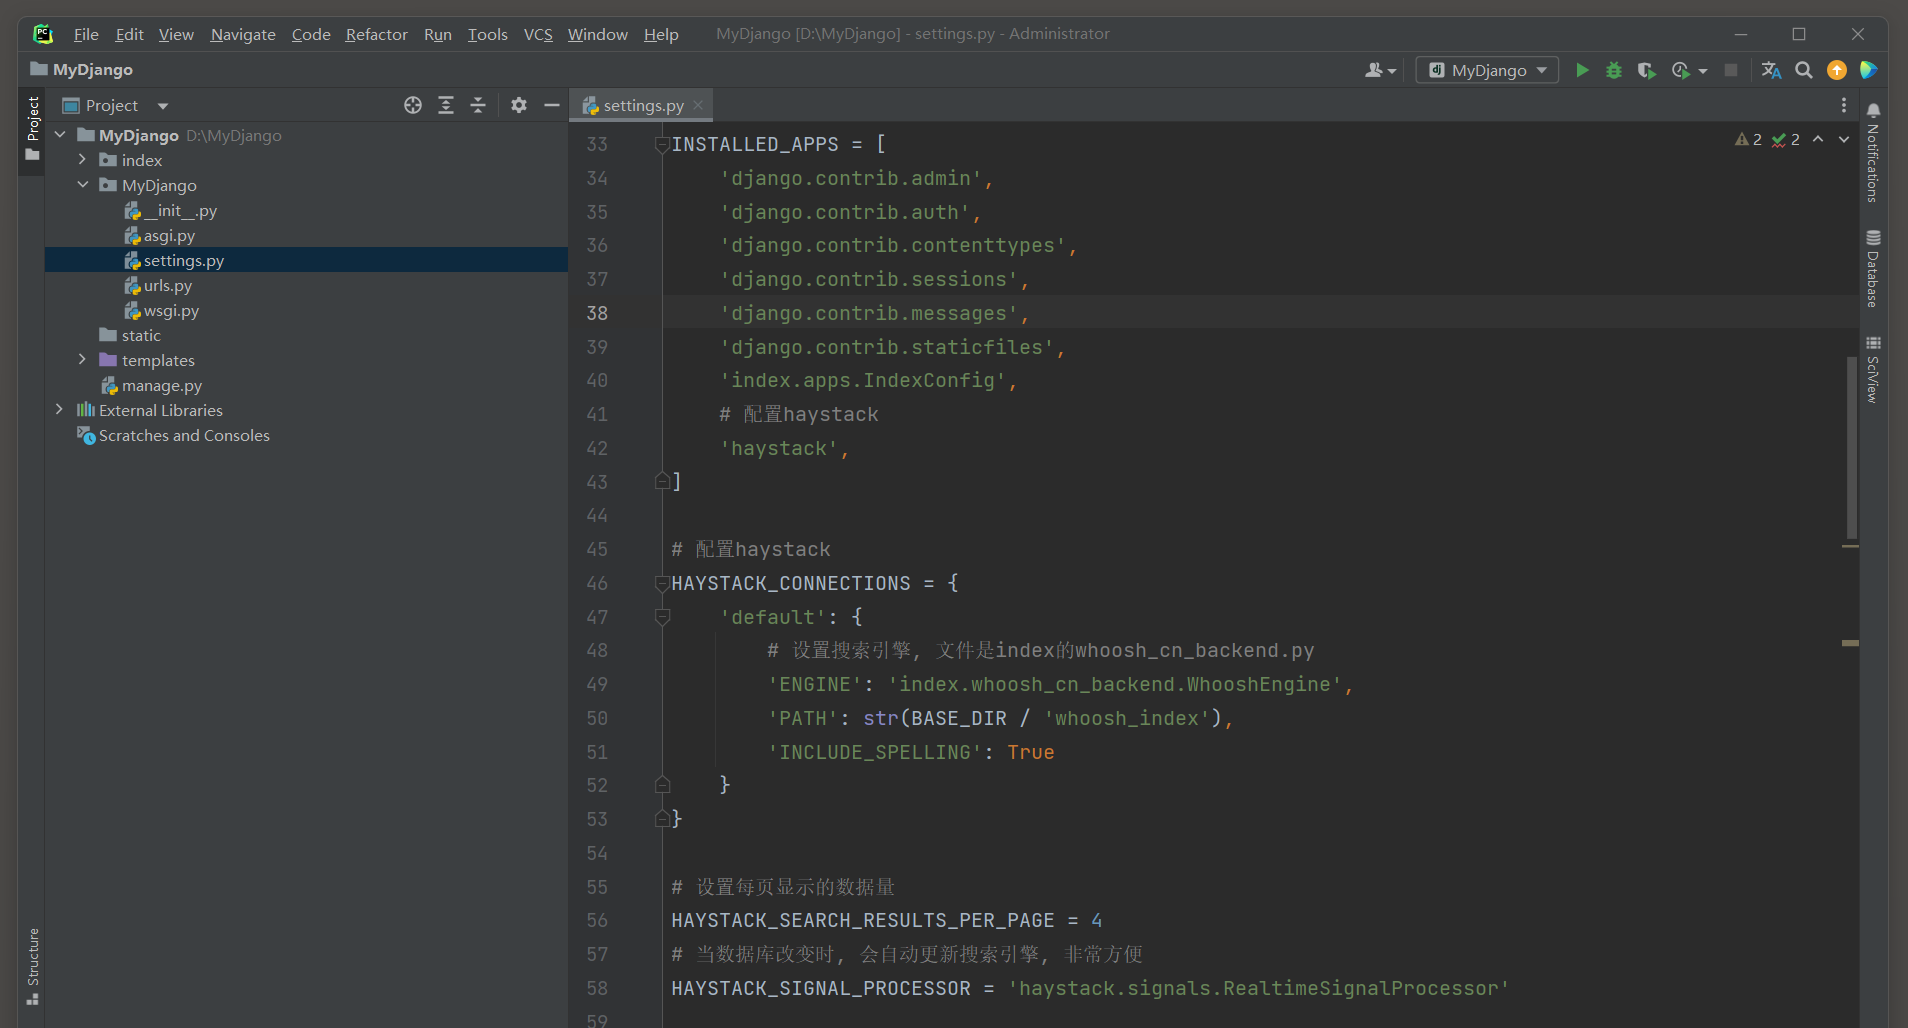Image resolution: width=1908 pixels, height=1028 pixels.
Task: Go to previous highlighted error arrow
Action: [1818, 139]
